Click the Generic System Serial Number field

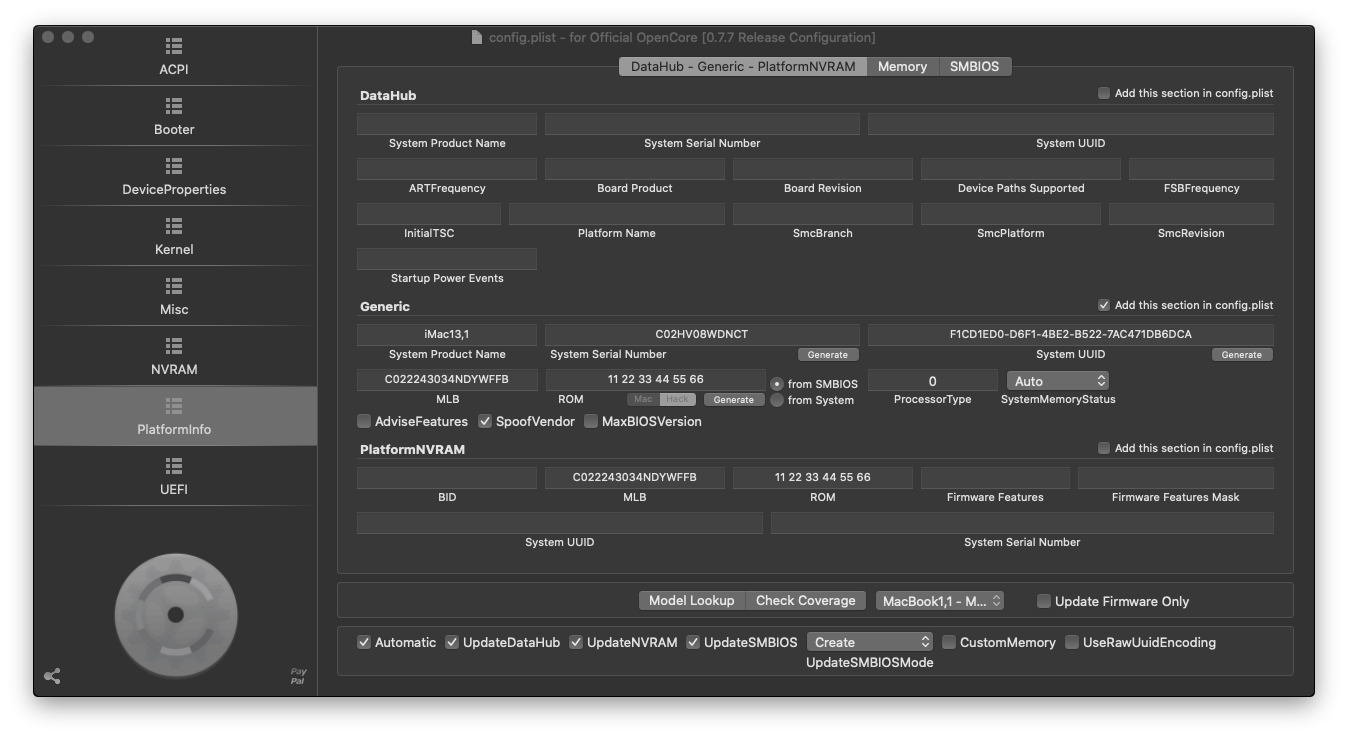click(x=701, y=334)
